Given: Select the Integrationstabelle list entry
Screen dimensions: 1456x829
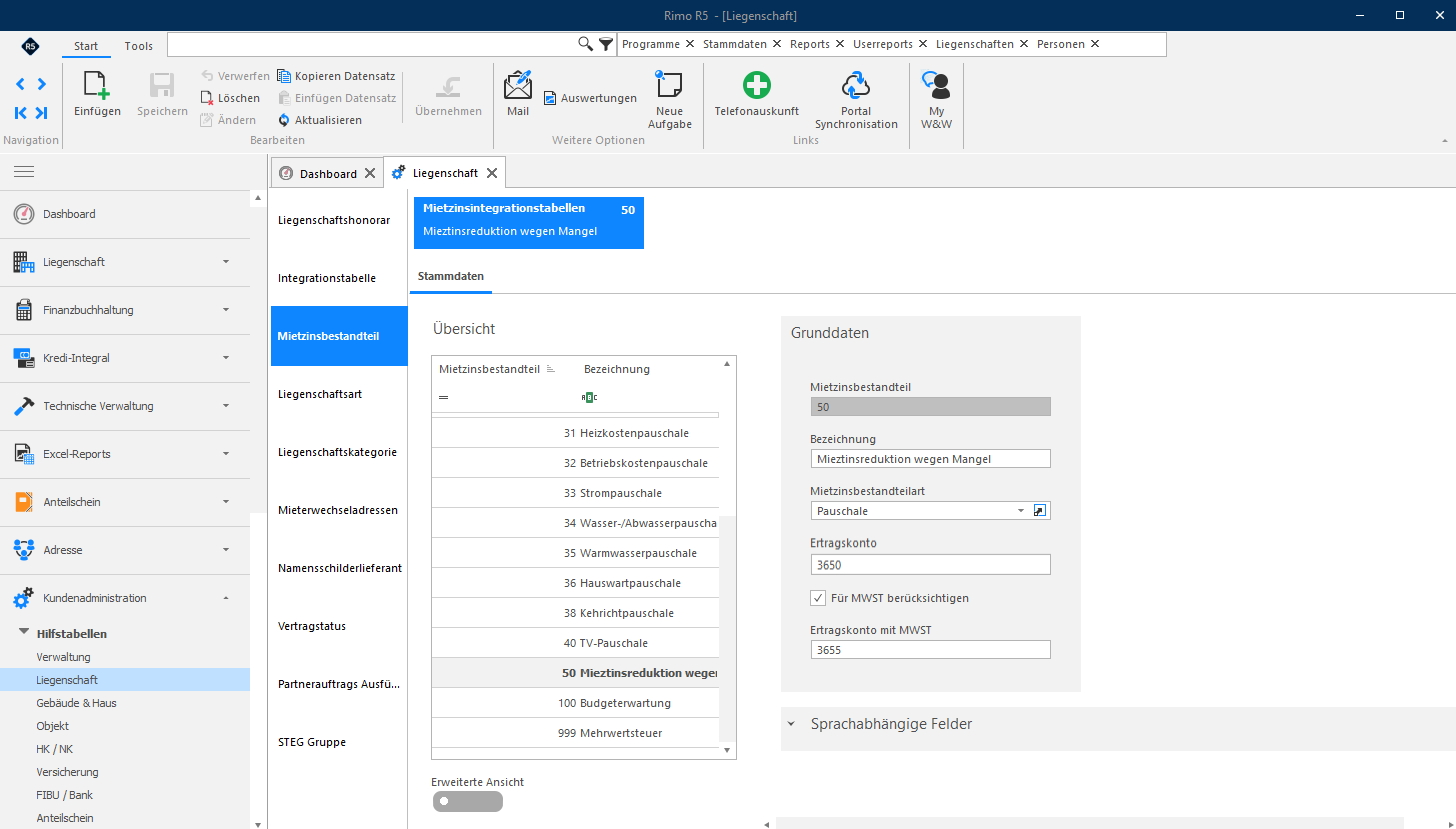Looking at the screenshot, I should point(339,278).
